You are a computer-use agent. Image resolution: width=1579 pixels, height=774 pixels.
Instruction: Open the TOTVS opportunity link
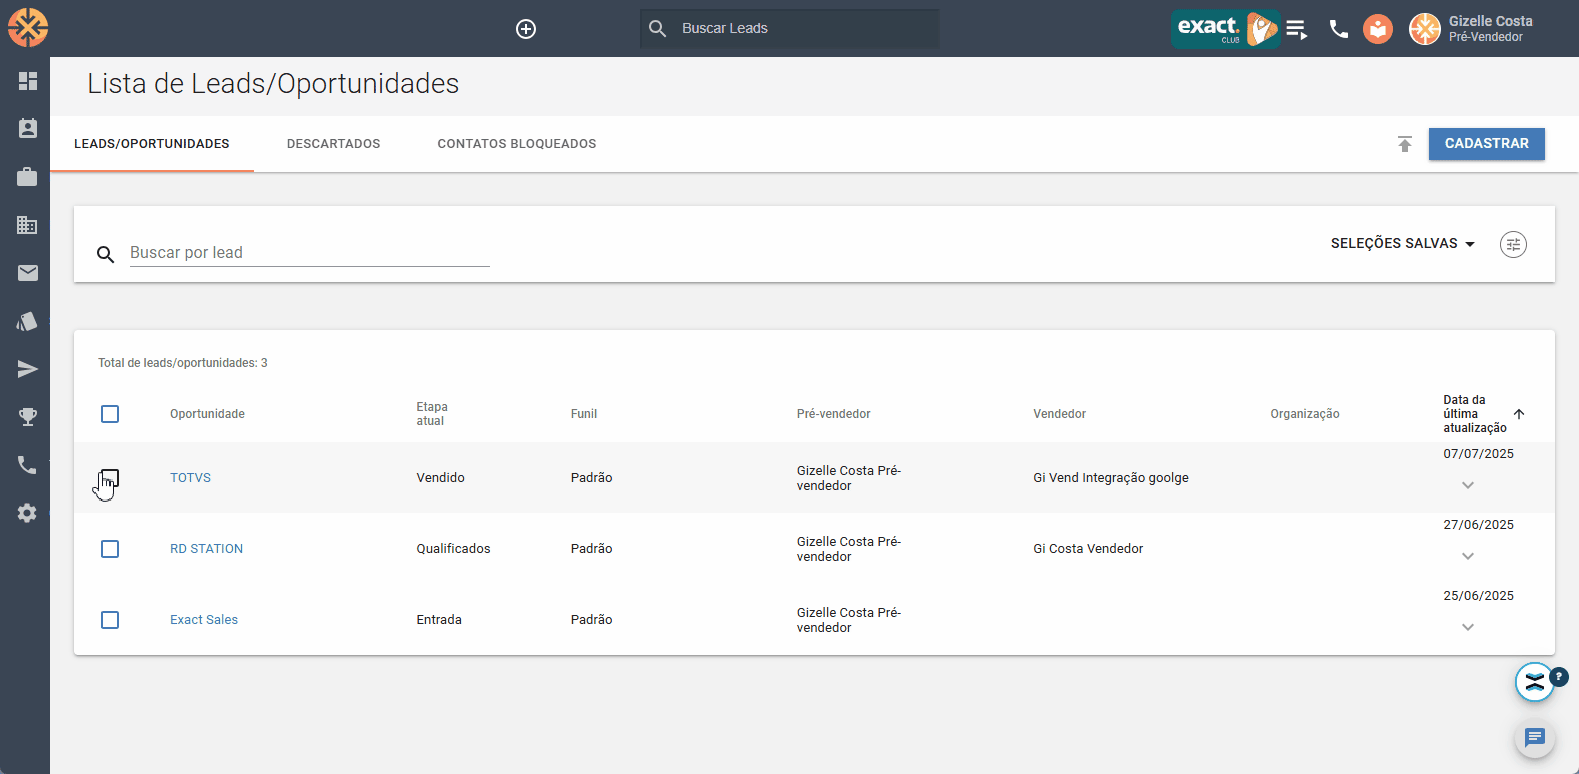click(x=190, y=478)
